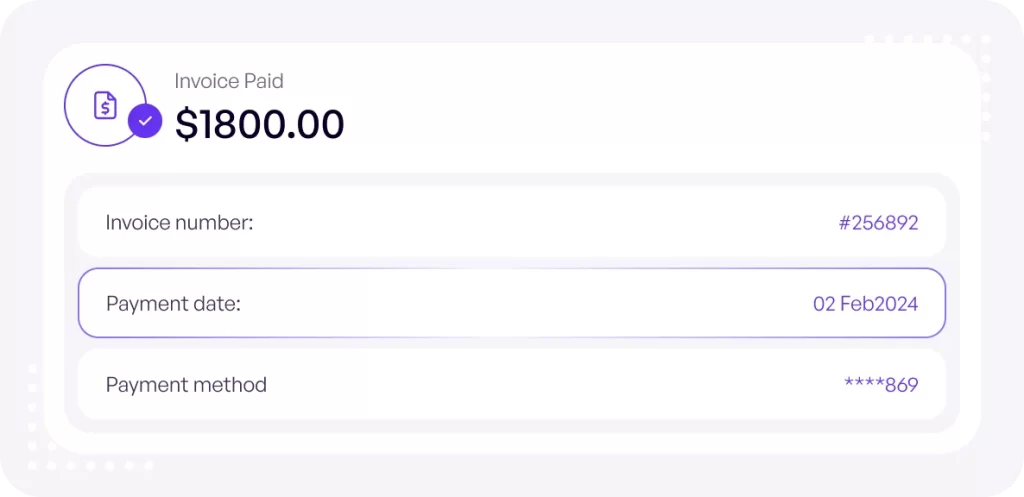Click the Invoice Paid heading
1024x497 pixels.
[229, 81]
